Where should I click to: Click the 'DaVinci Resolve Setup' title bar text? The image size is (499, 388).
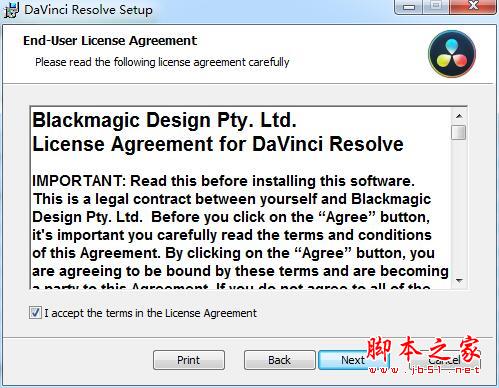pos(88,9)
